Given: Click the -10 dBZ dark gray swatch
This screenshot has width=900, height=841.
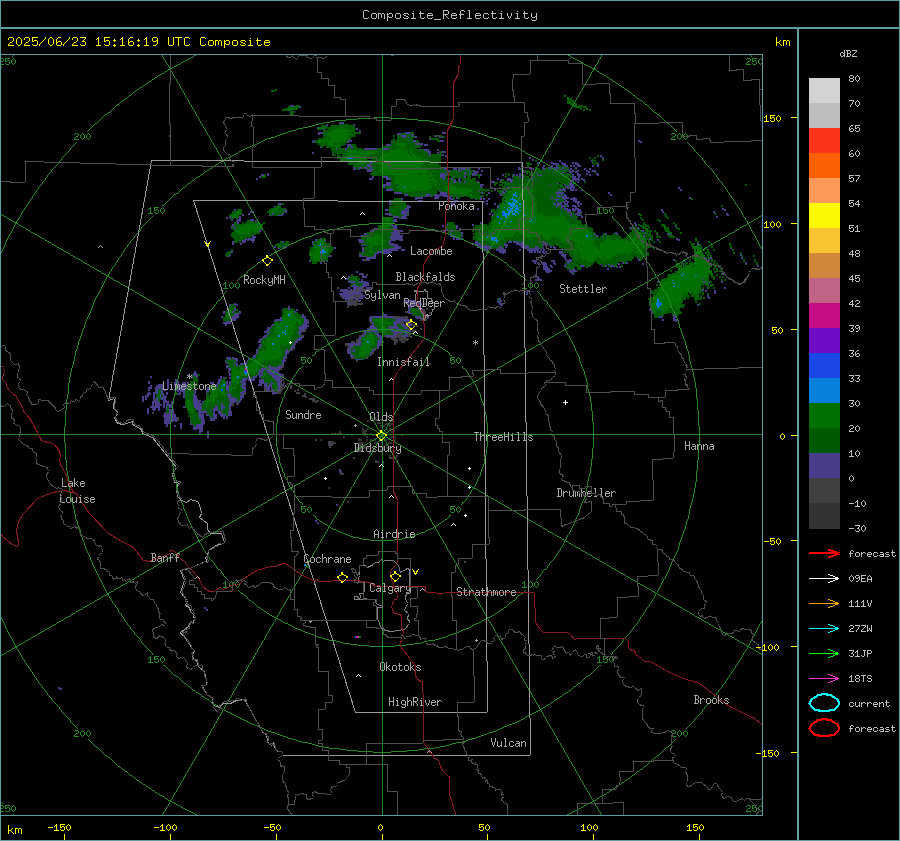Looking at the screenshot, I should 824,516.
